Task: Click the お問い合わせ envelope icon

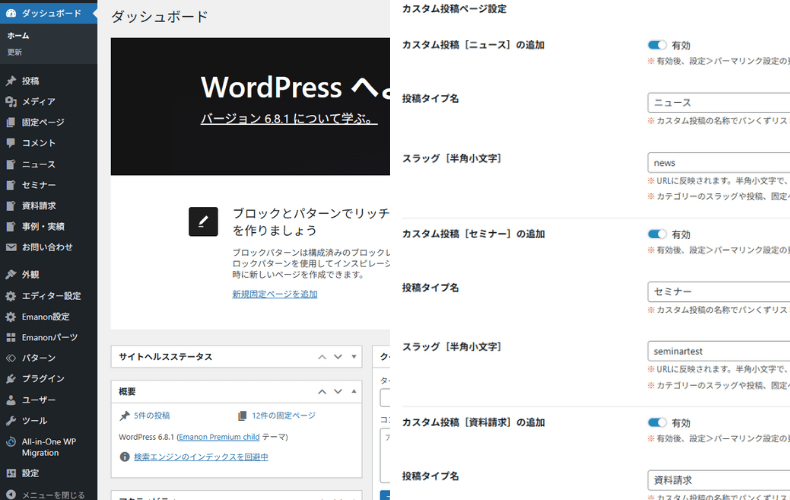Action: [x=11, y=247]
